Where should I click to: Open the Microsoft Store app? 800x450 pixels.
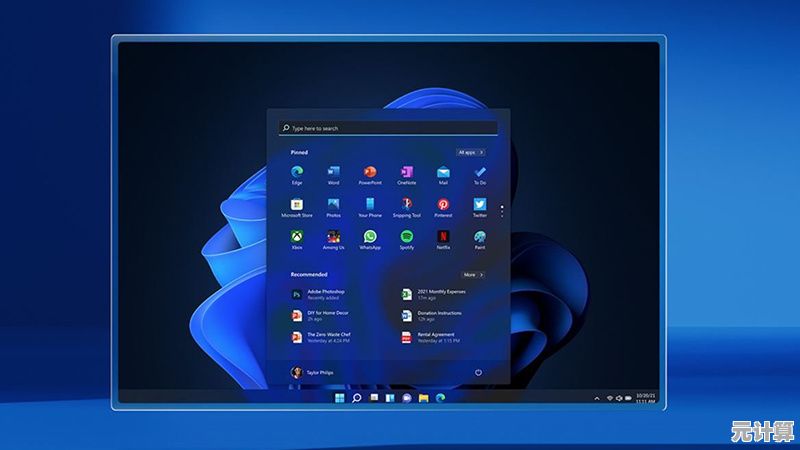[x=297, y=205]
